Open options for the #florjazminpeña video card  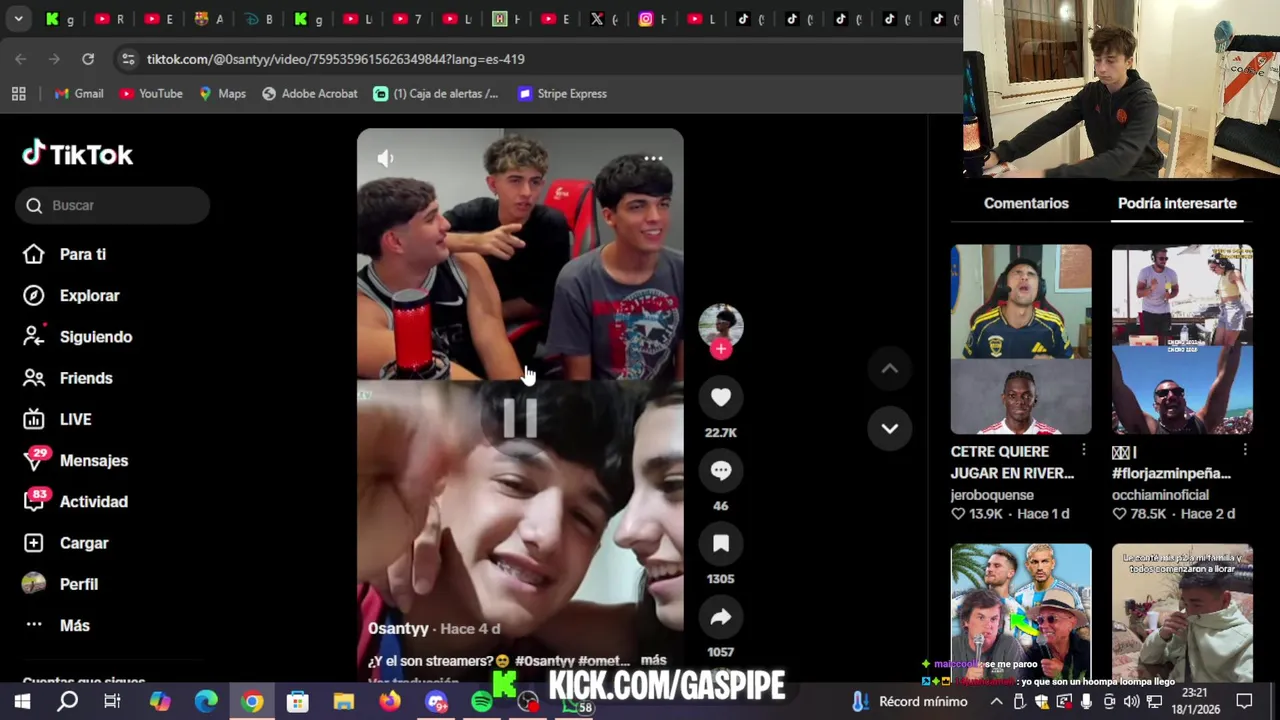1245,451
